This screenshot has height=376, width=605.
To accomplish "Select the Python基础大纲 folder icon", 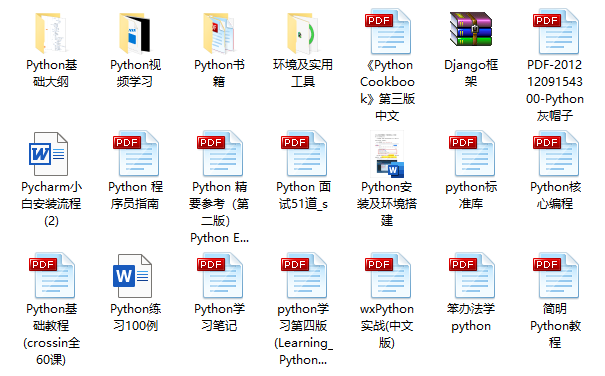I will click(51, 33).
